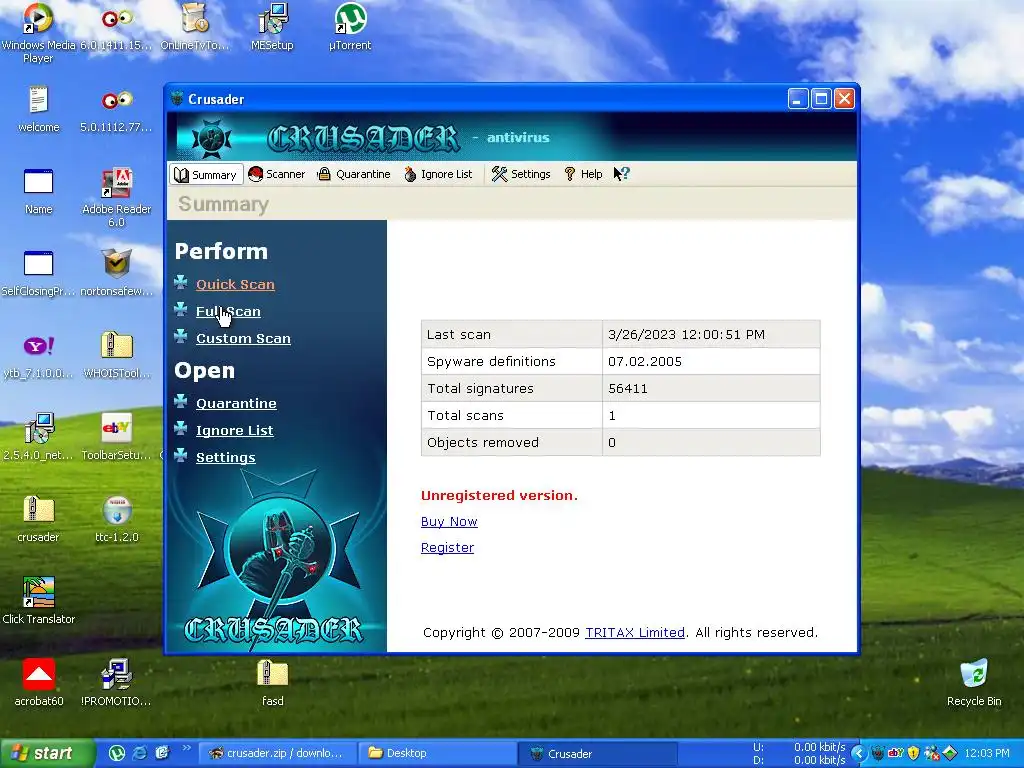This screenshot has height=768, width=1024.
Task: Click the Crusader emblem in header banner
Action: pyautogui.click(x=212, y=138)
